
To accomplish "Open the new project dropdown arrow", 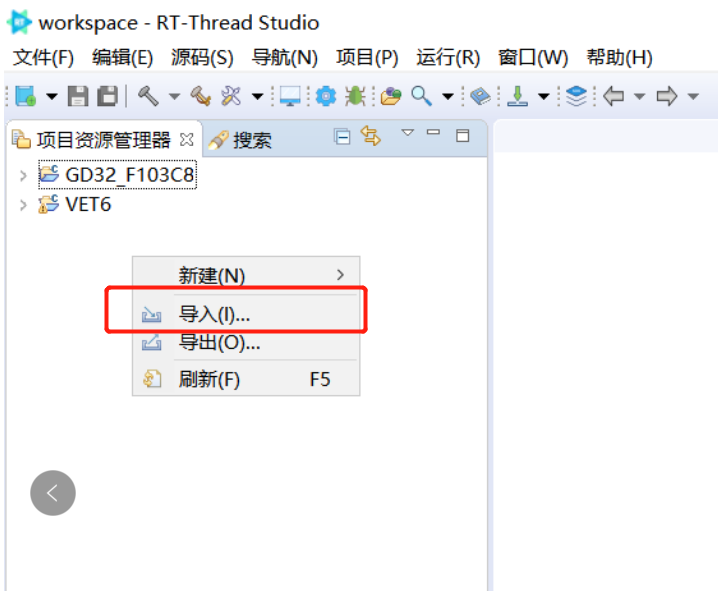I will click(x=52, y=96).
